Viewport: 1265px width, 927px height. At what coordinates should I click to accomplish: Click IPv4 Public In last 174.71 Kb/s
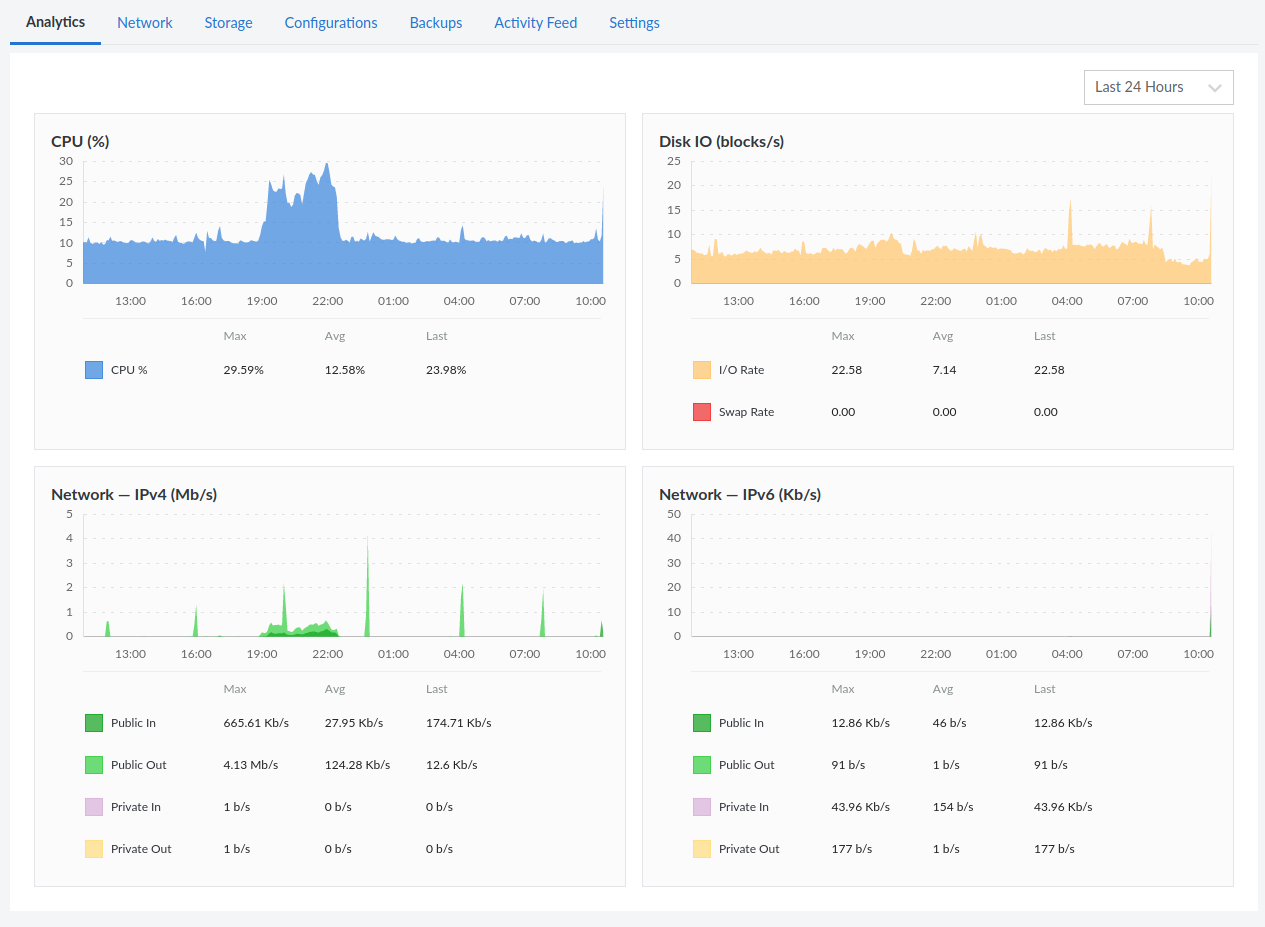pyautogui.click(x=459, y=723)
